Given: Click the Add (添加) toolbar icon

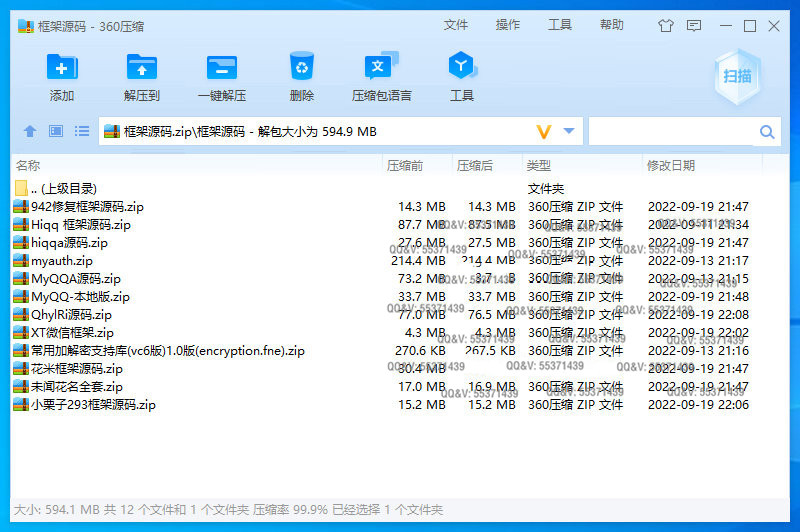Looking at the screenshot, I should tap(62, 69).
